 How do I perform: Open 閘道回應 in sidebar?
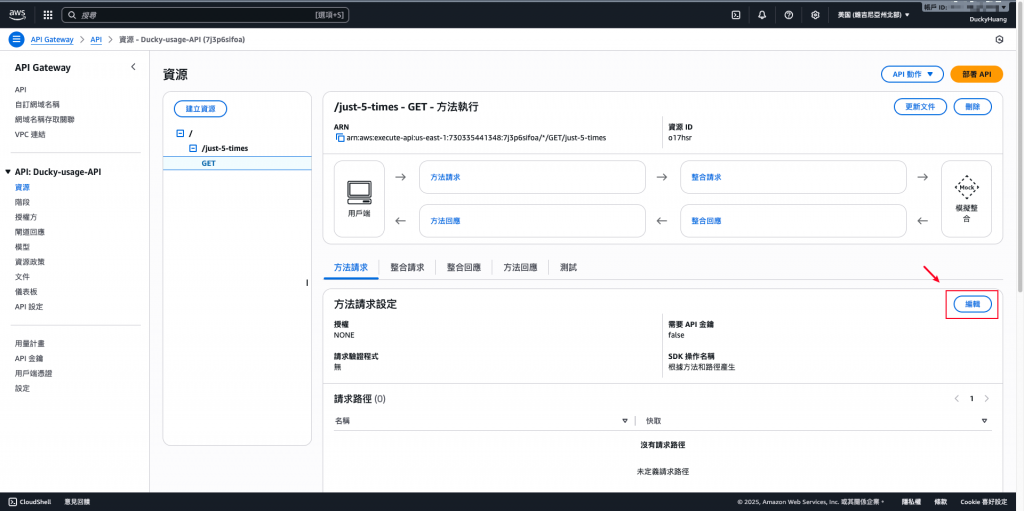tap(29, 232)
